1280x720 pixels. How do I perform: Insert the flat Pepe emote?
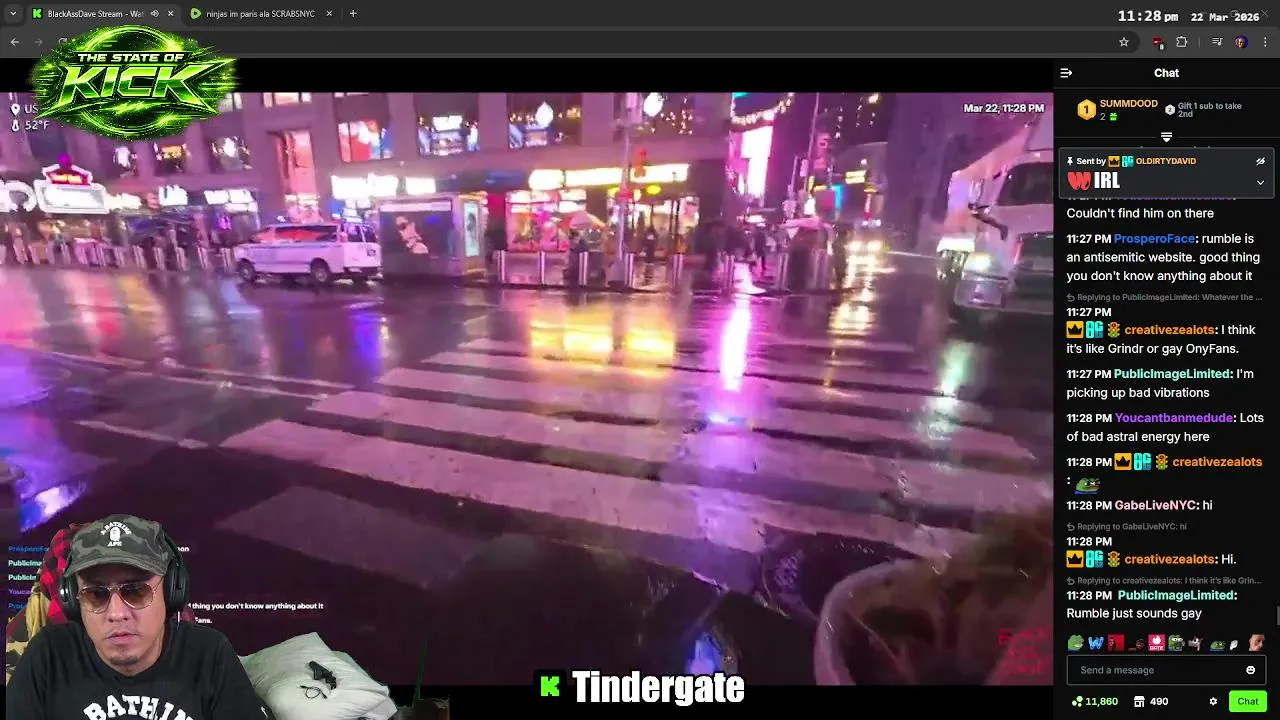point(1216,644)
